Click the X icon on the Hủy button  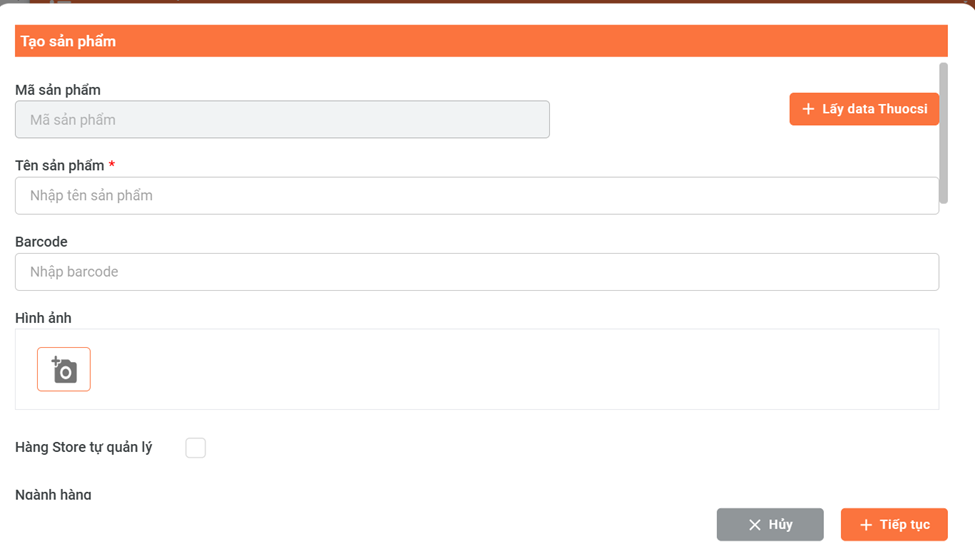[755, 525]
